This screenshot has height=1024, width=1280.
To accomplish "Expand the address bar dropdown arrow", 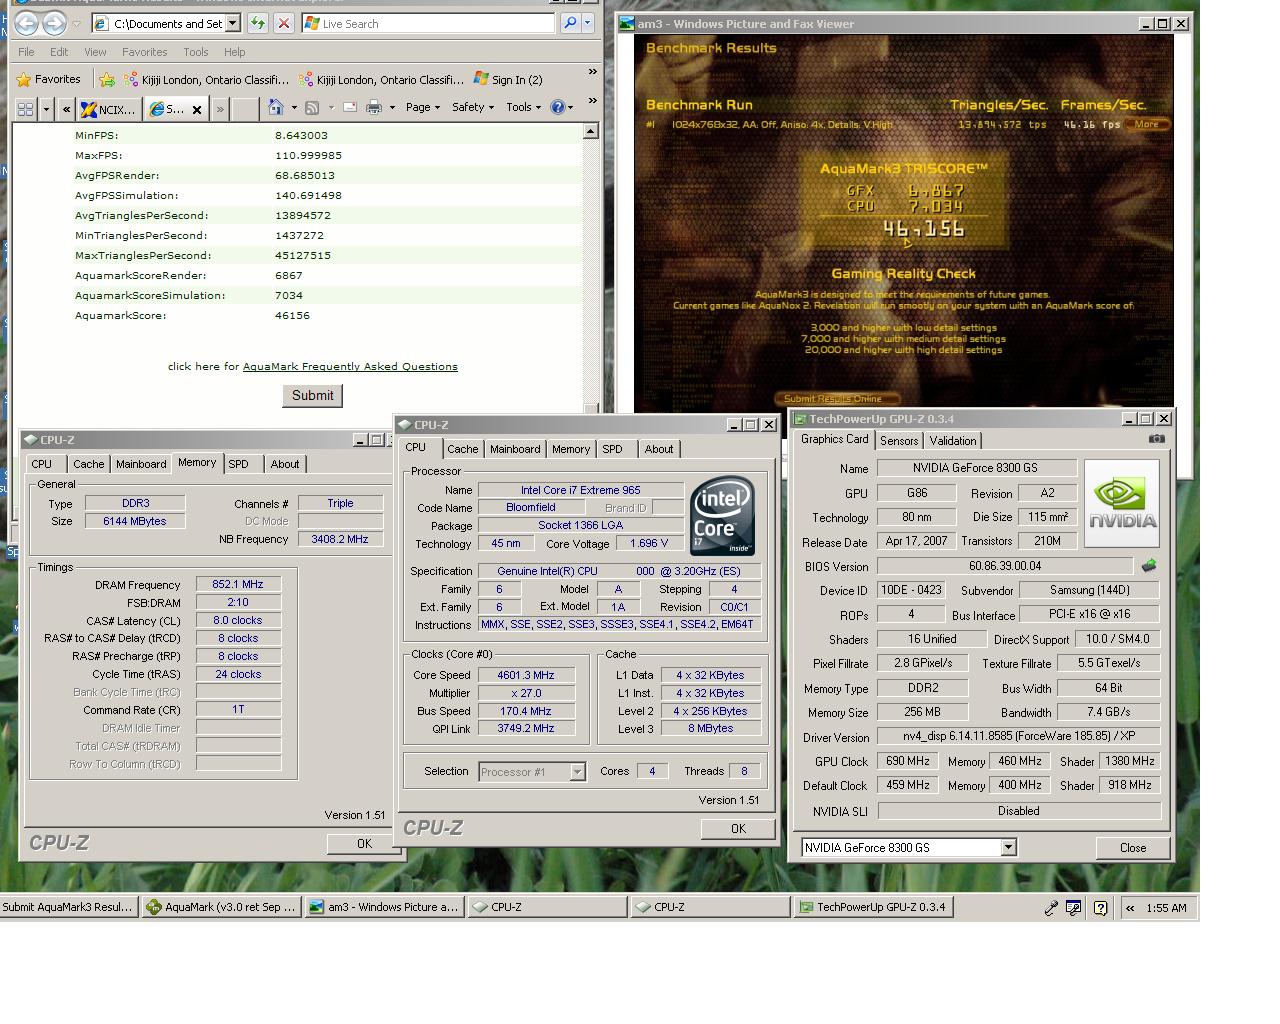I will (233, 22).
